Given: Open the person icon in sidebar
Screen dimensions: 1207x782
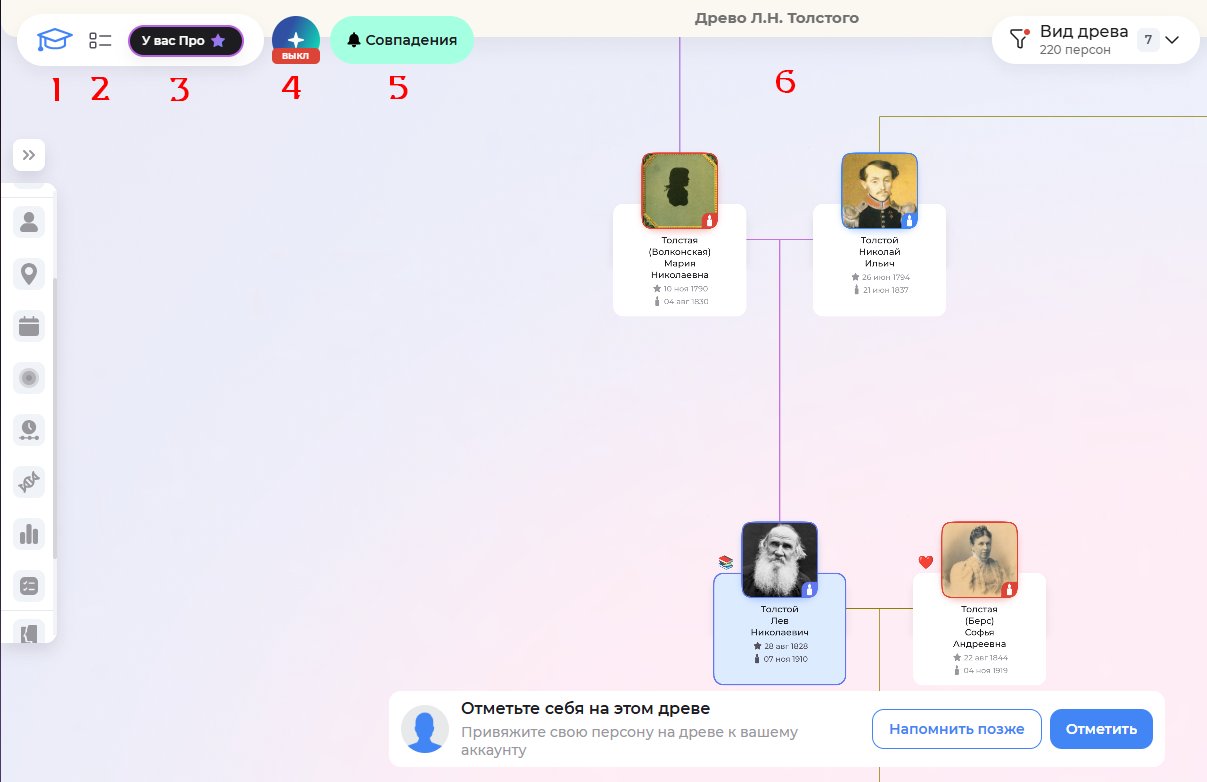Looking at the screenshot, I should (x=29, y=222).
